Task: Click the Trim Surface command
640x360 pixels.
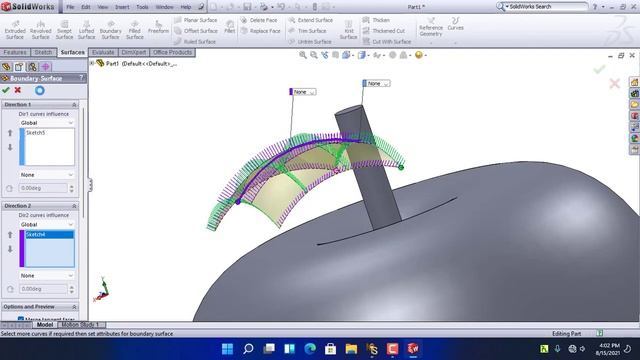Action: pos(307,31)
